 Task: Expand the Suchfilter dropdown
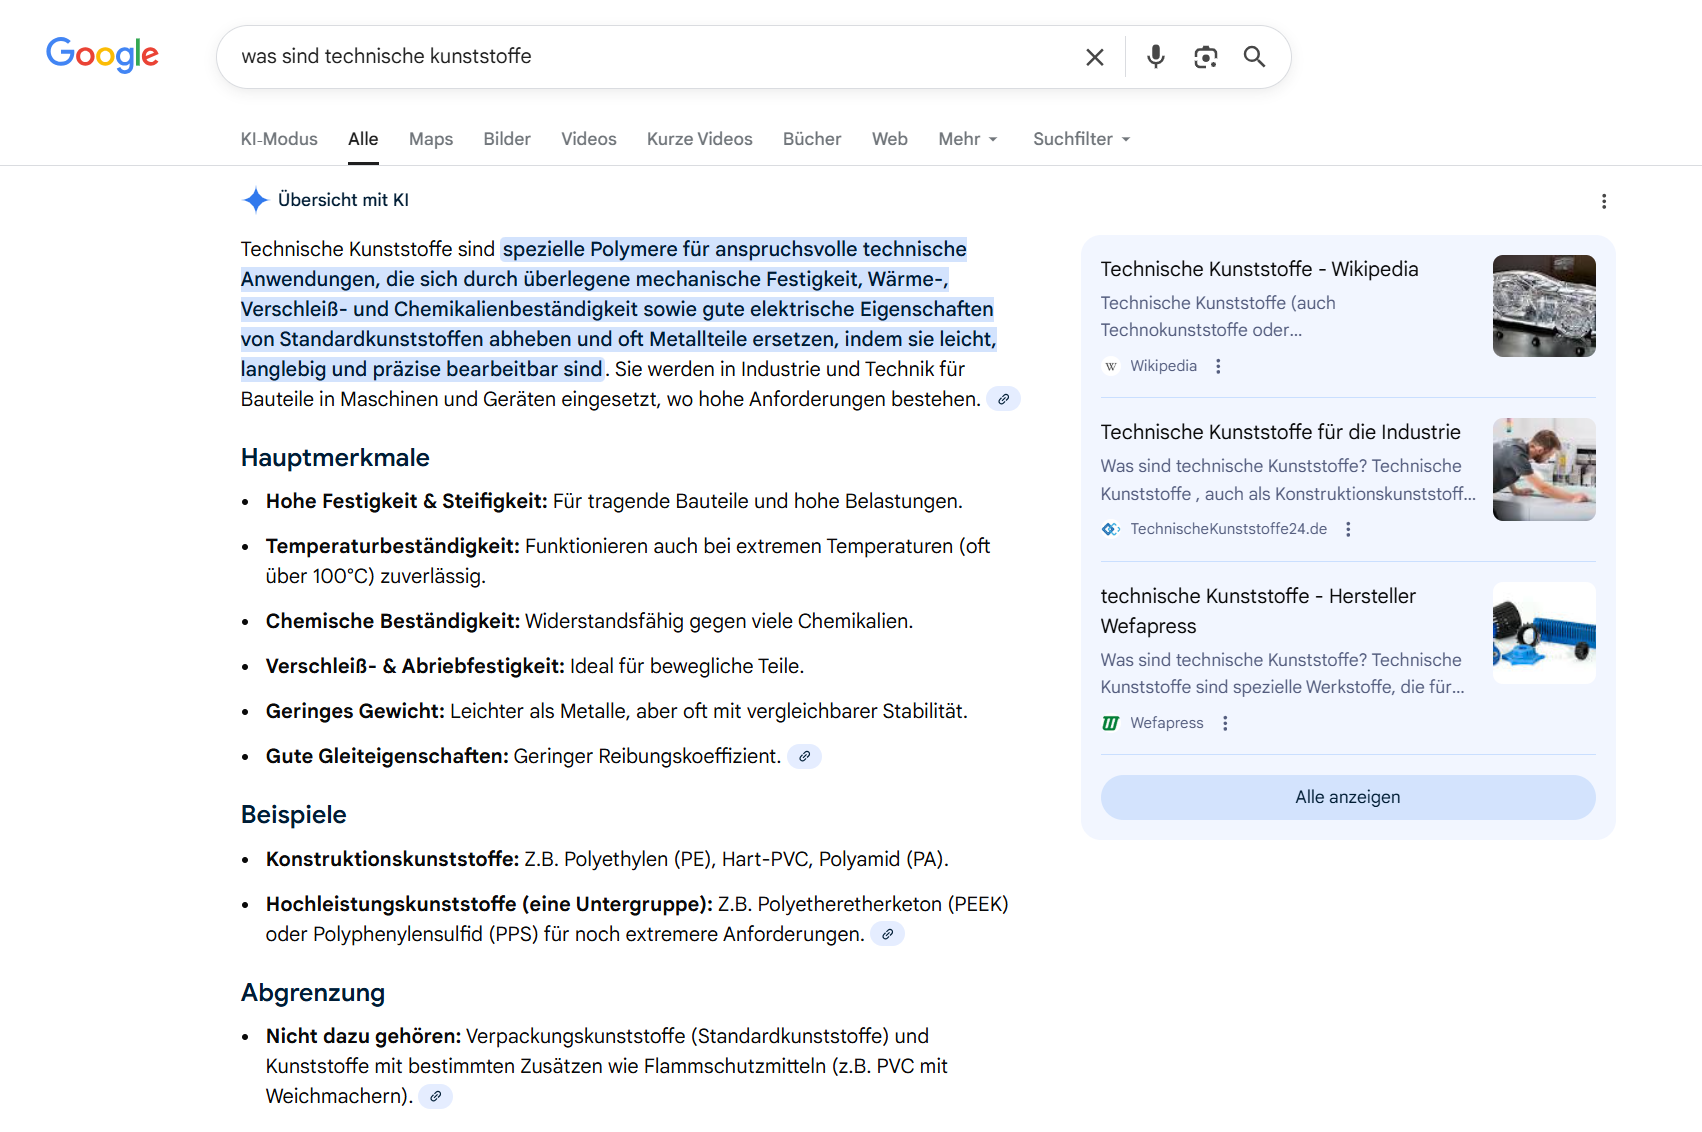point(1081,139)
